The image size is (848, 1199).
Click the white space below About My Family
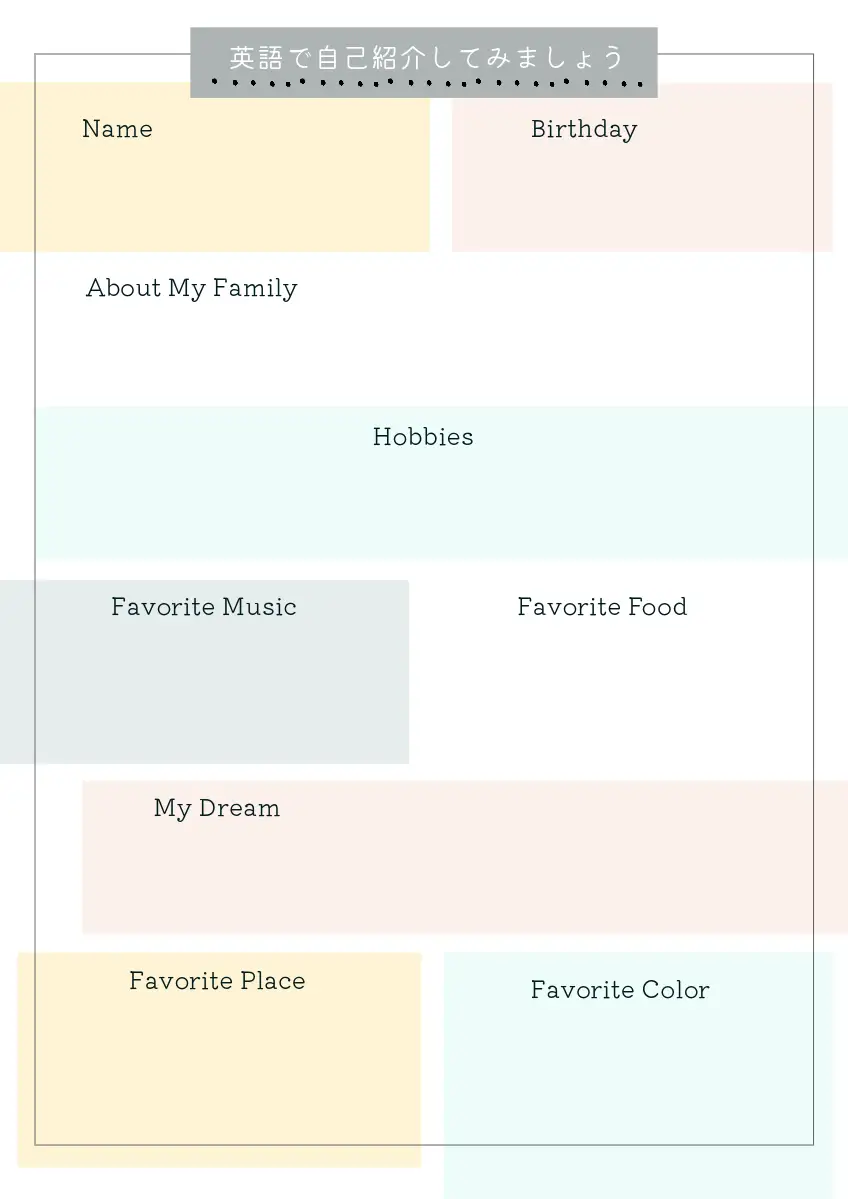[420, 350]
